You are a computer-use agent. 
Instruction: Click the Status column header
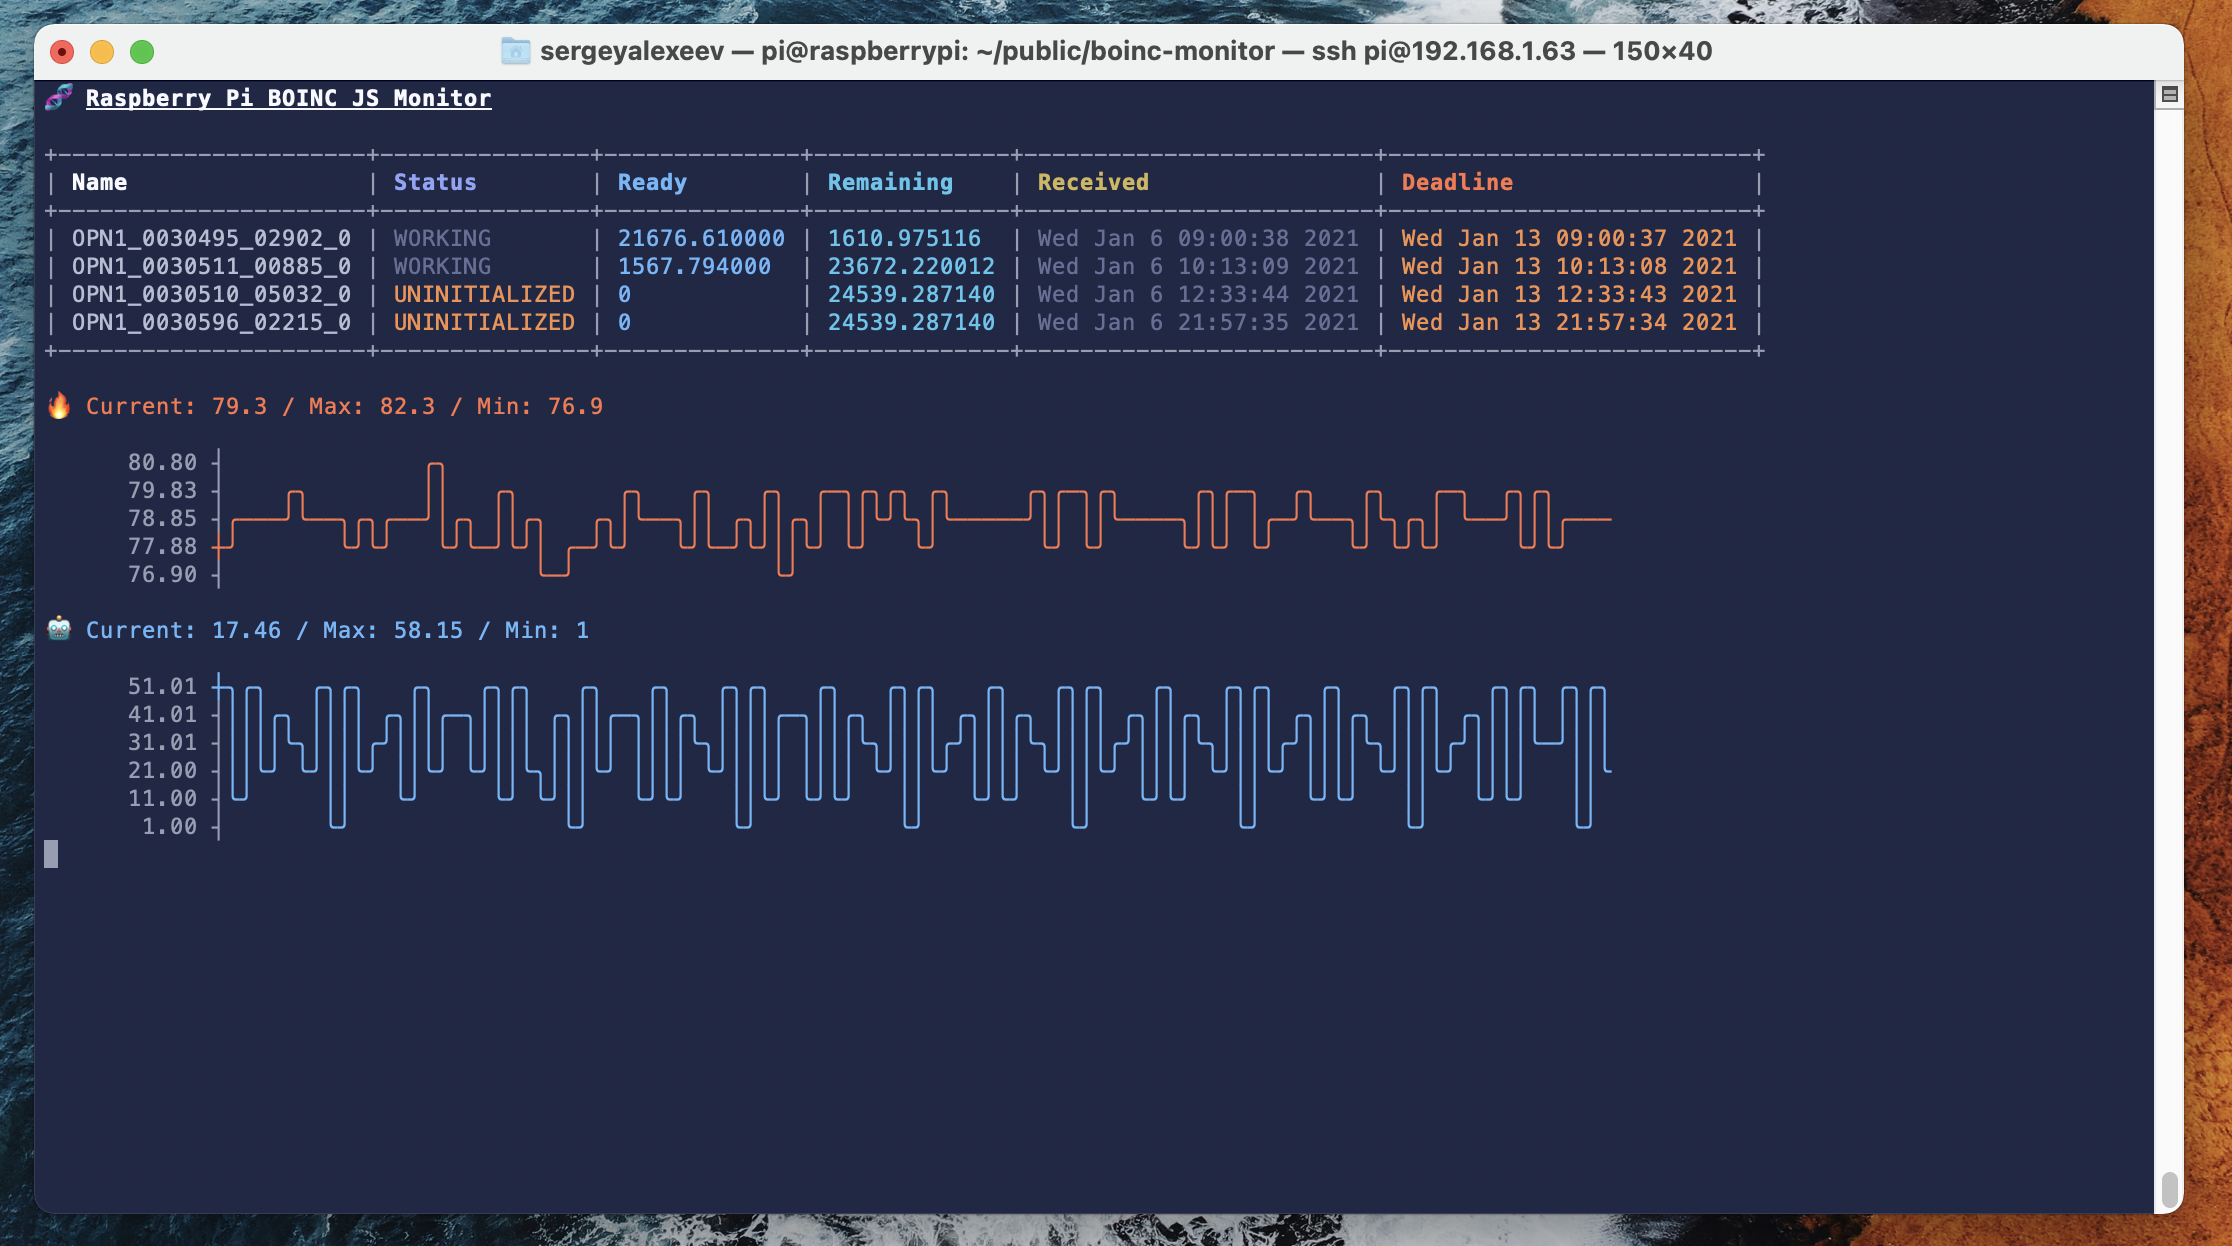pos(435,182)
